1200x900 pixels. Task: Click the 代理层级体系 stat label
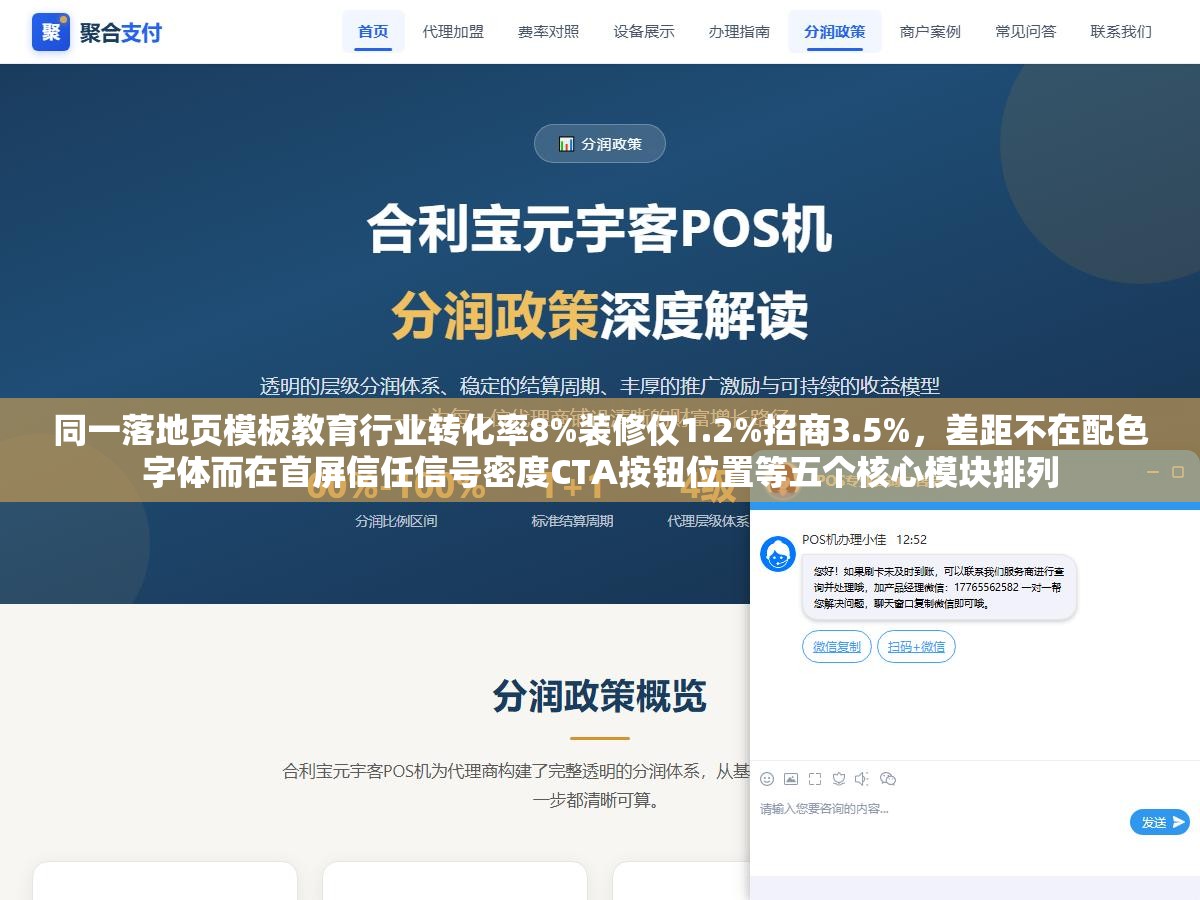[x=709, y=521]
